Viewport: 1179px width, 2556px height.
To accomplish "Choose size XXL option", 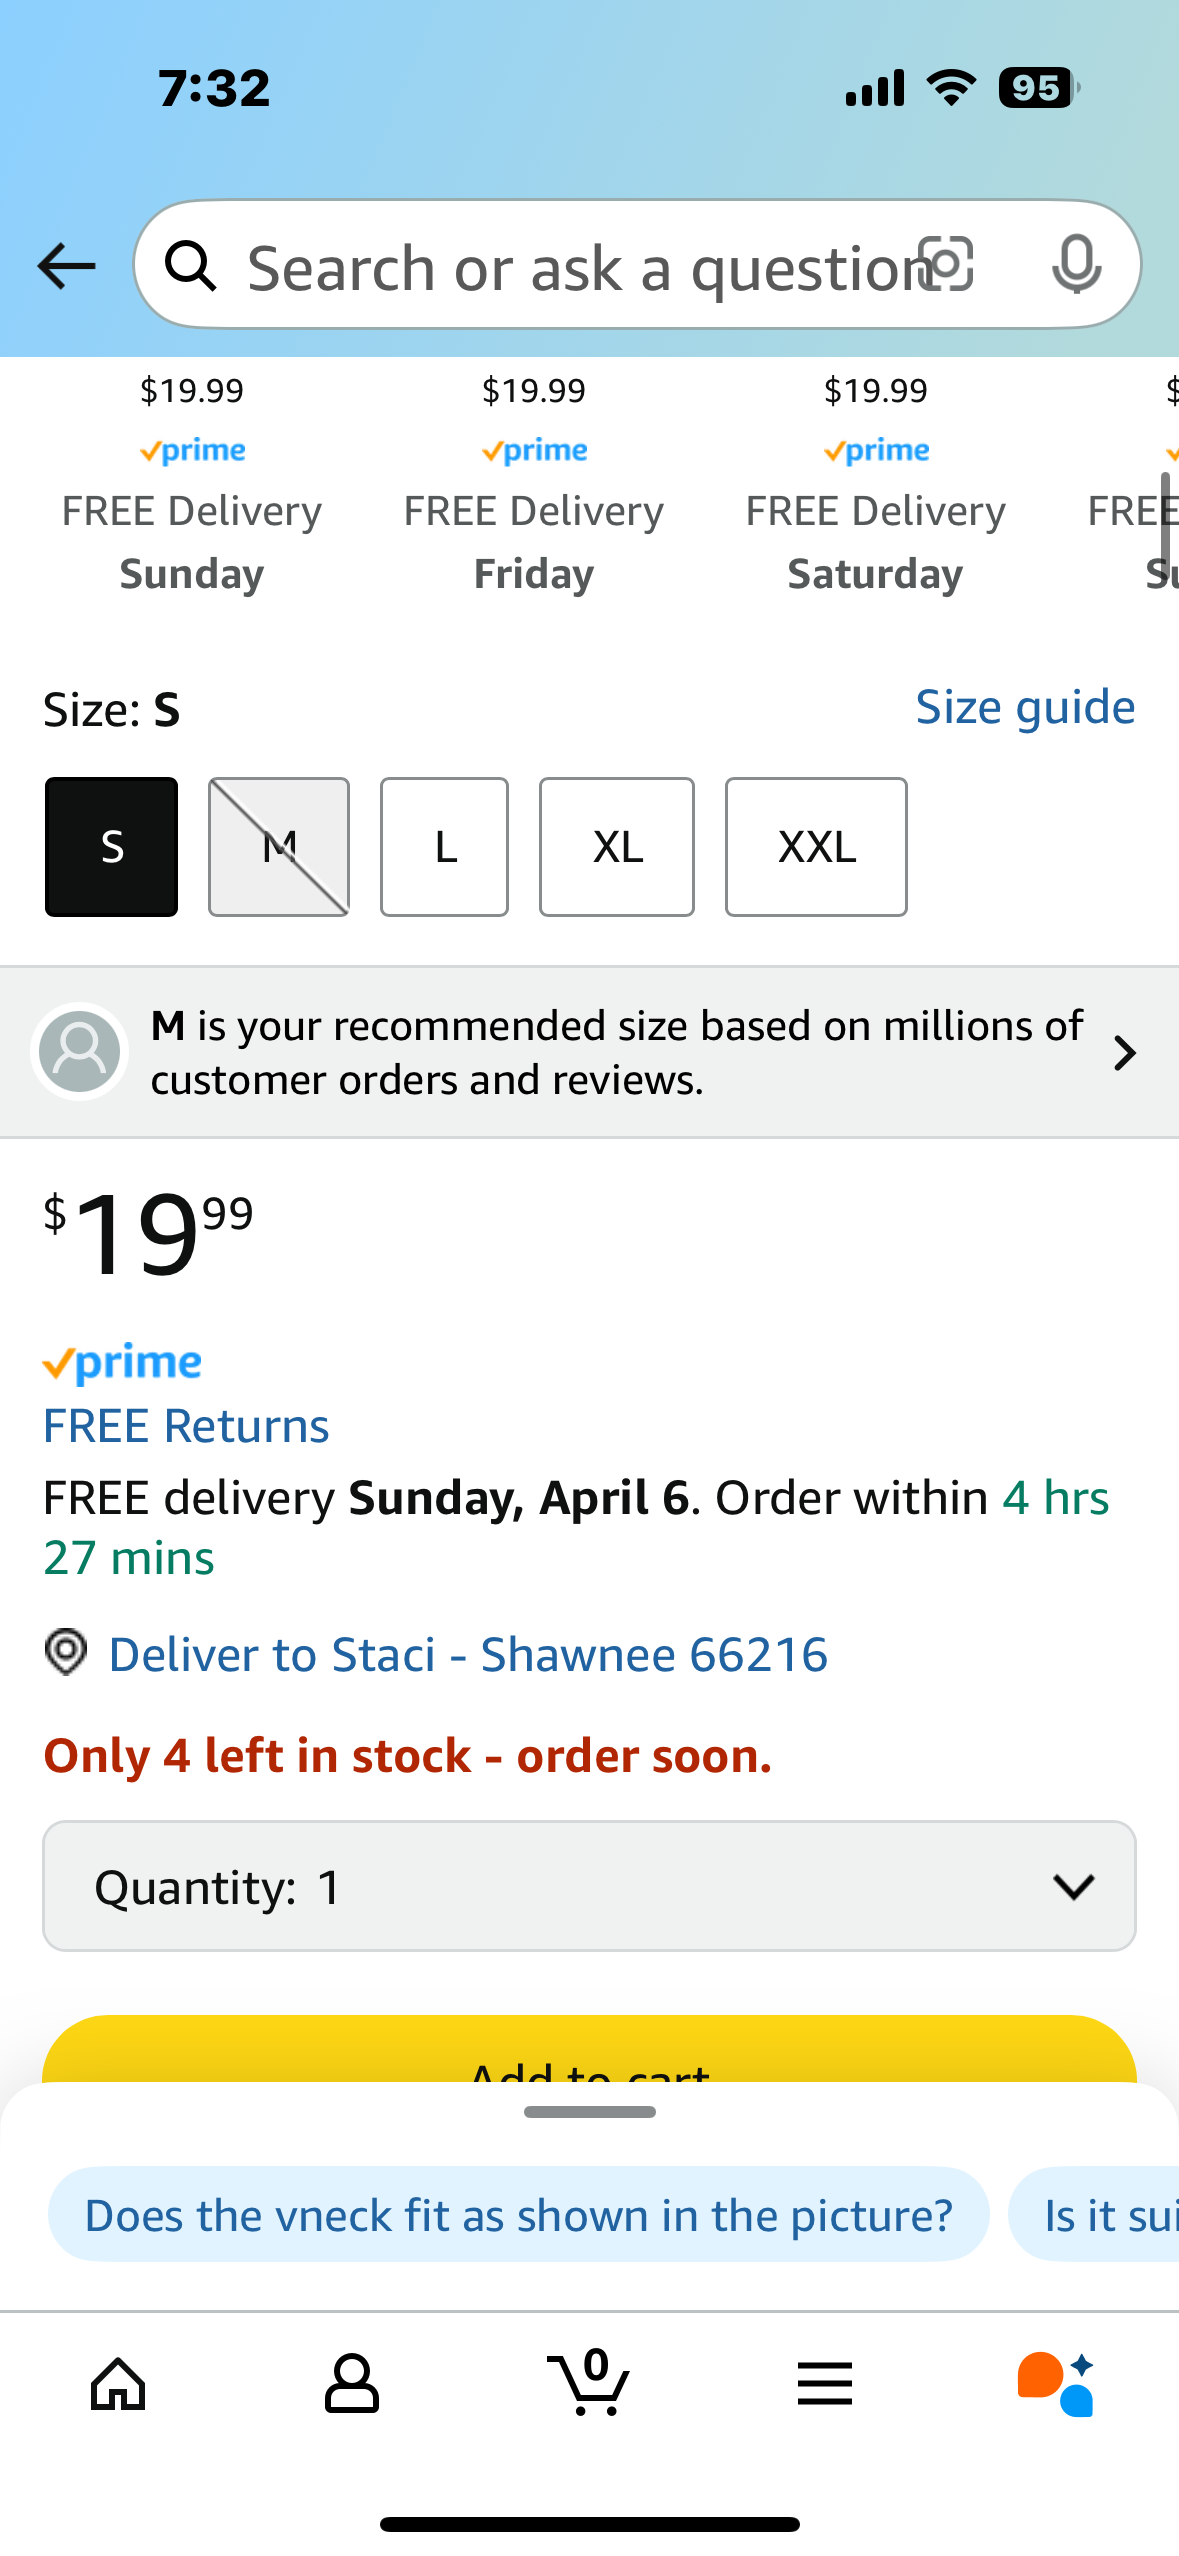I will [x=816, y=847].
